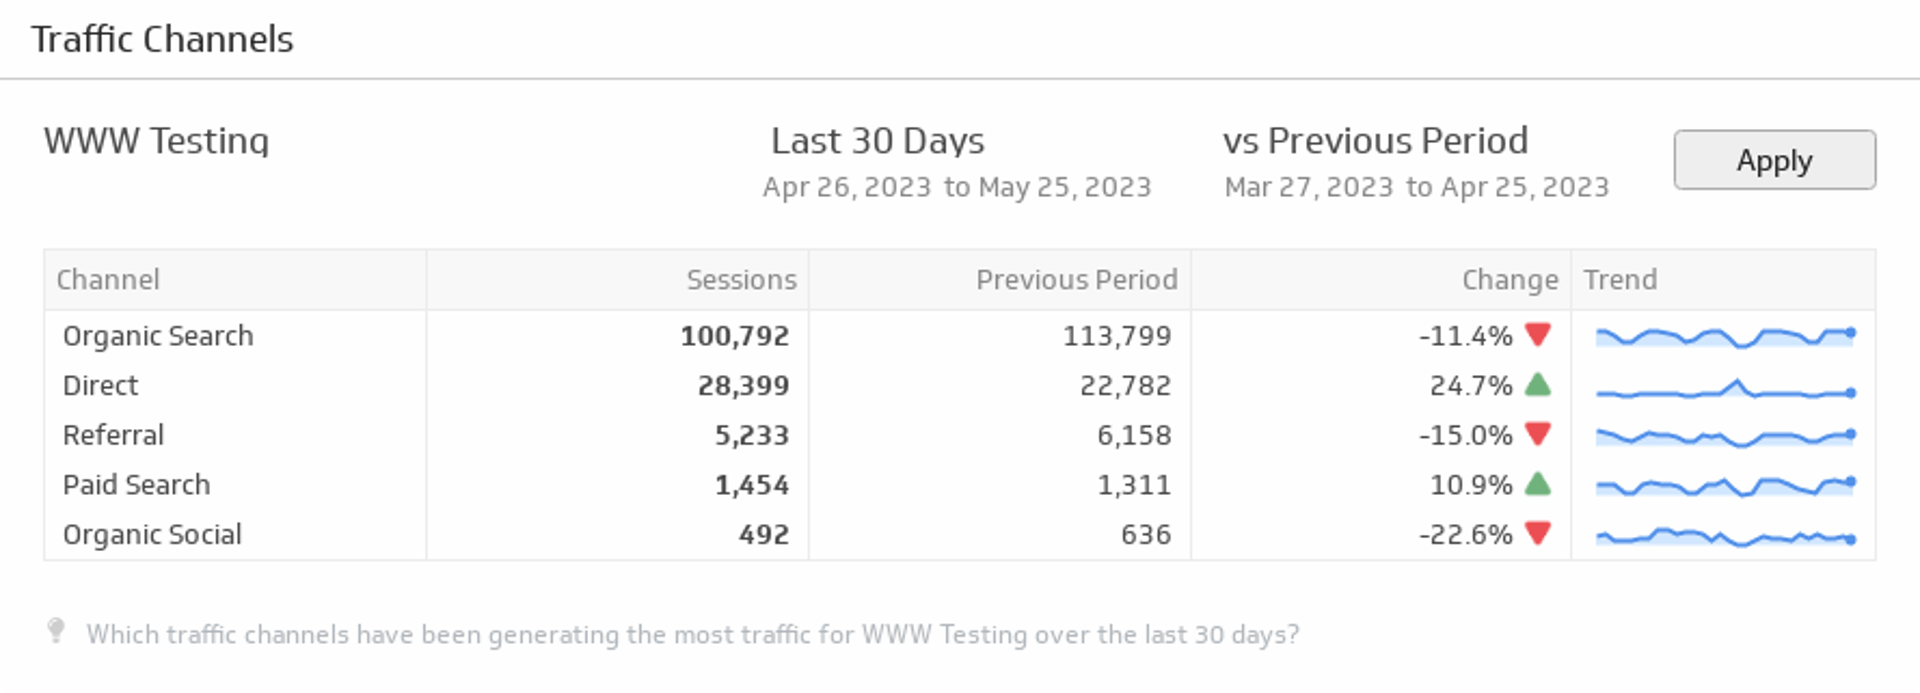Click the green up arrow for Paid Search
Image resolution: width=1920 pixels, height=693 pixels.
point(1538,484)
